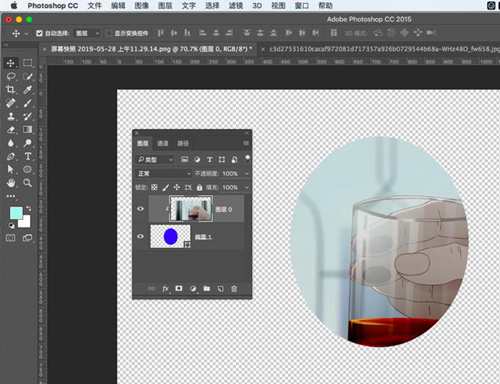Open the layer filter type dropdown
The image size is (500, 384).
tap(155, 160)
